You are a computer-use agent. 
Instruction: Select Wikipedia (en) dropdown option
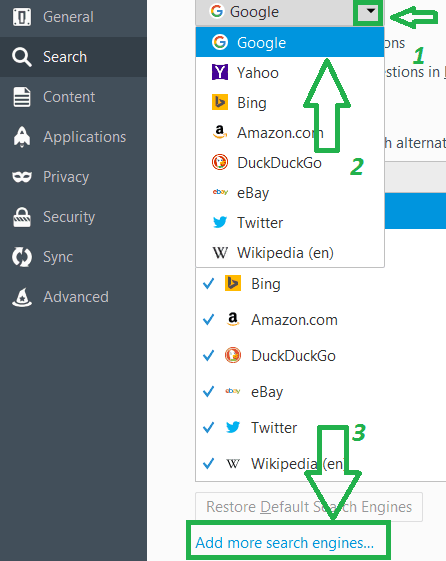[290, 253]
